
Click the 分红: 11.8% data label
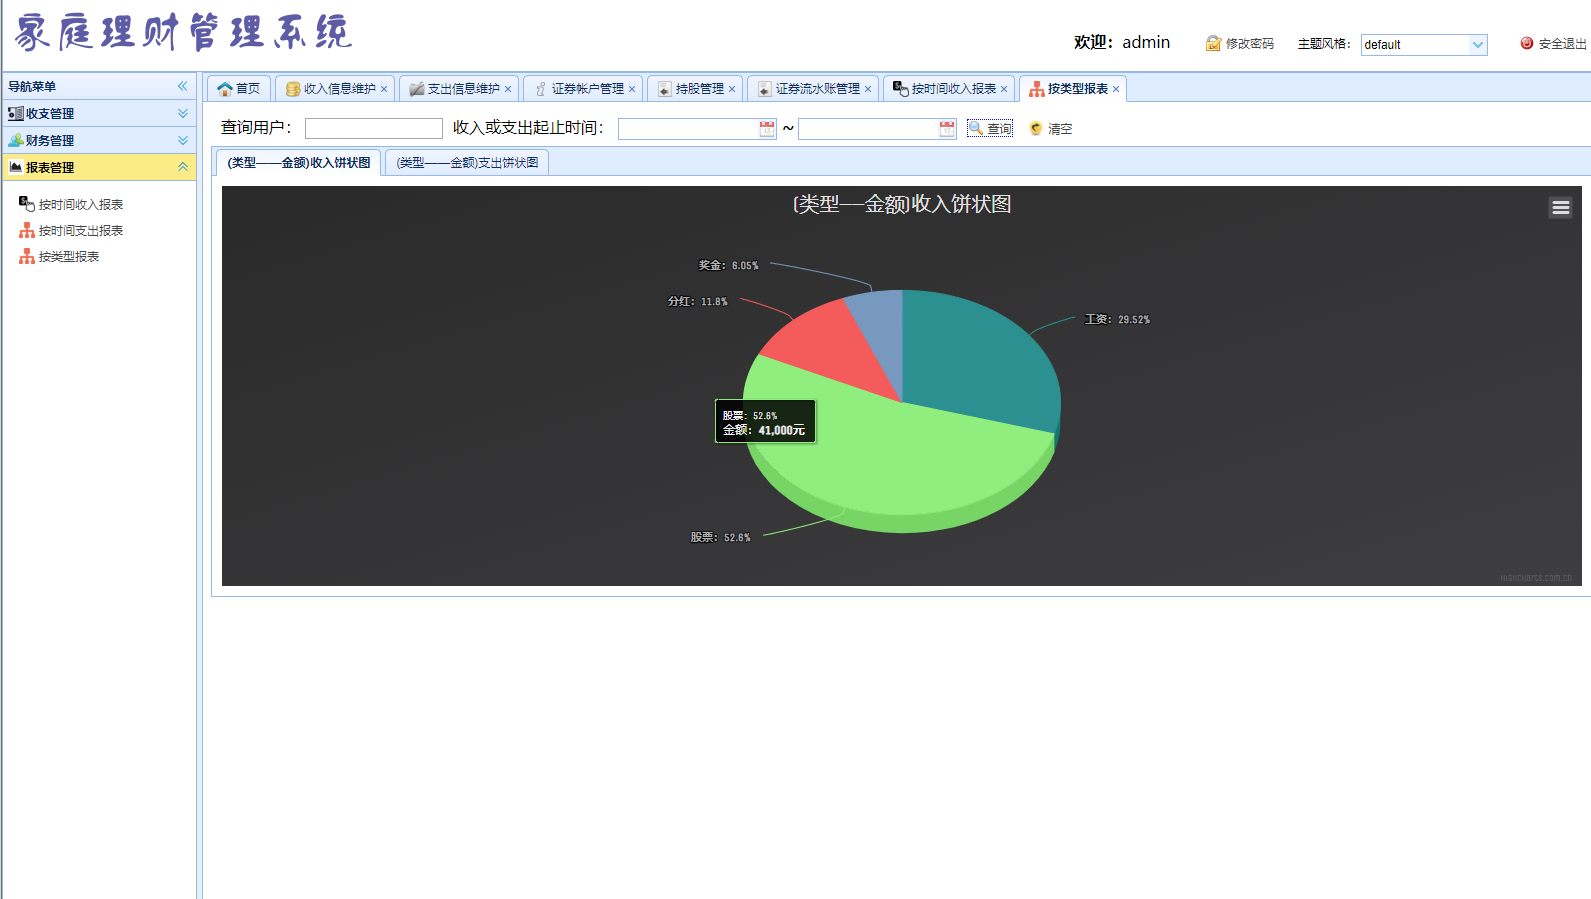698,301
